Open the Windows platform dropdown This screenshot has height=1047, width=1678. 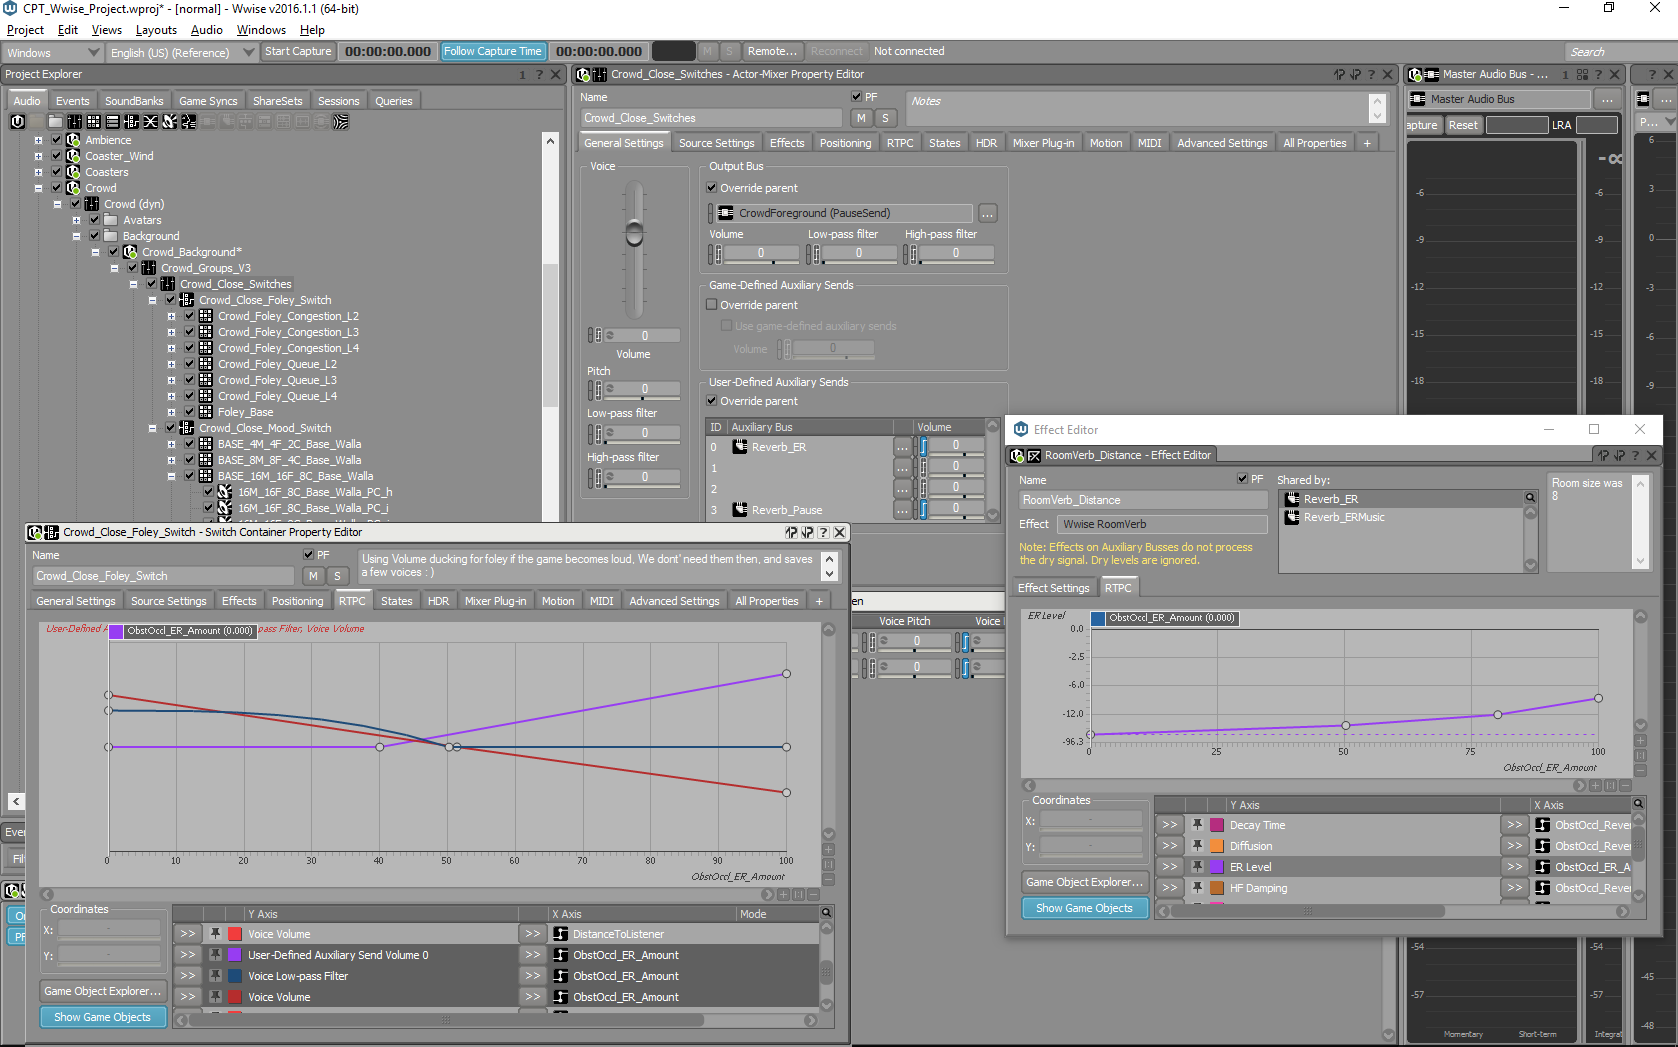pyautogui.click(x=52, y=52)
